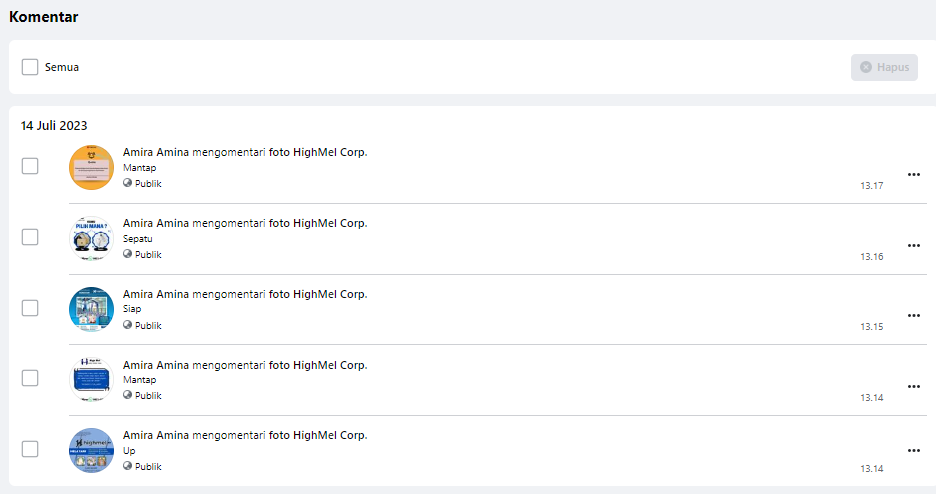Select checkbox for the 13.17 Mantap comment
This screenshot has width=936, height=494.
30,166
